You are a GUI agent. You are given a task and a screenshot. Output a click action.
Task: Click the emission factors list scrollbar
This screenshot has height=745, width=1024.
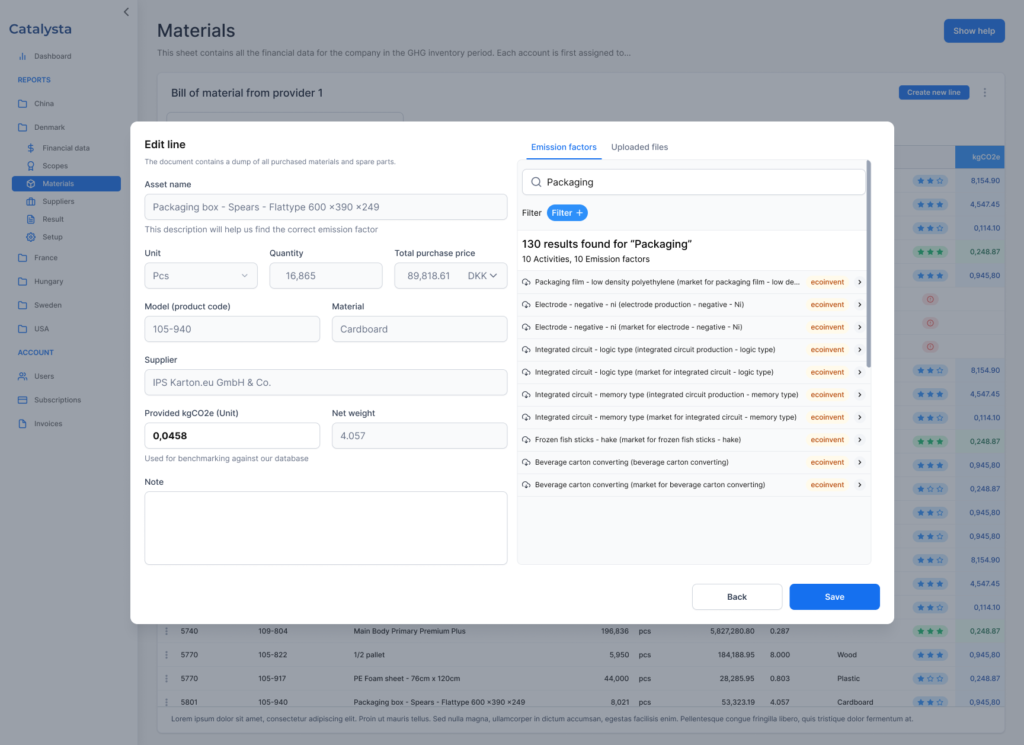point(868,262)
